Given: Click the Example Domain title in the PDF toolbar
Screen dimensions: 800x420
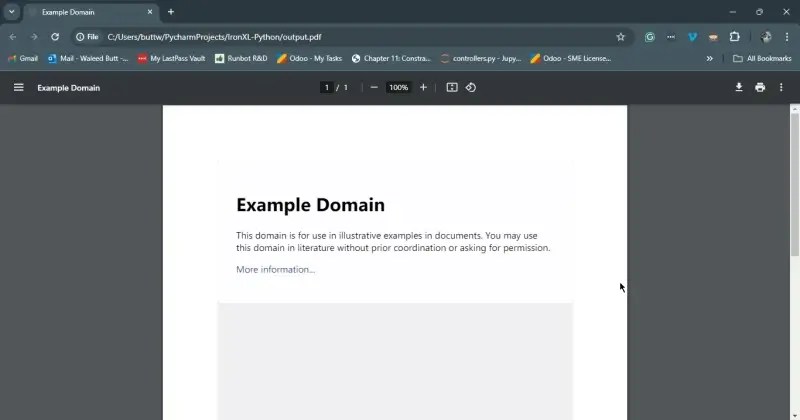Looking at the screenshot, I should pyautogui.click(x=68, y=88).
